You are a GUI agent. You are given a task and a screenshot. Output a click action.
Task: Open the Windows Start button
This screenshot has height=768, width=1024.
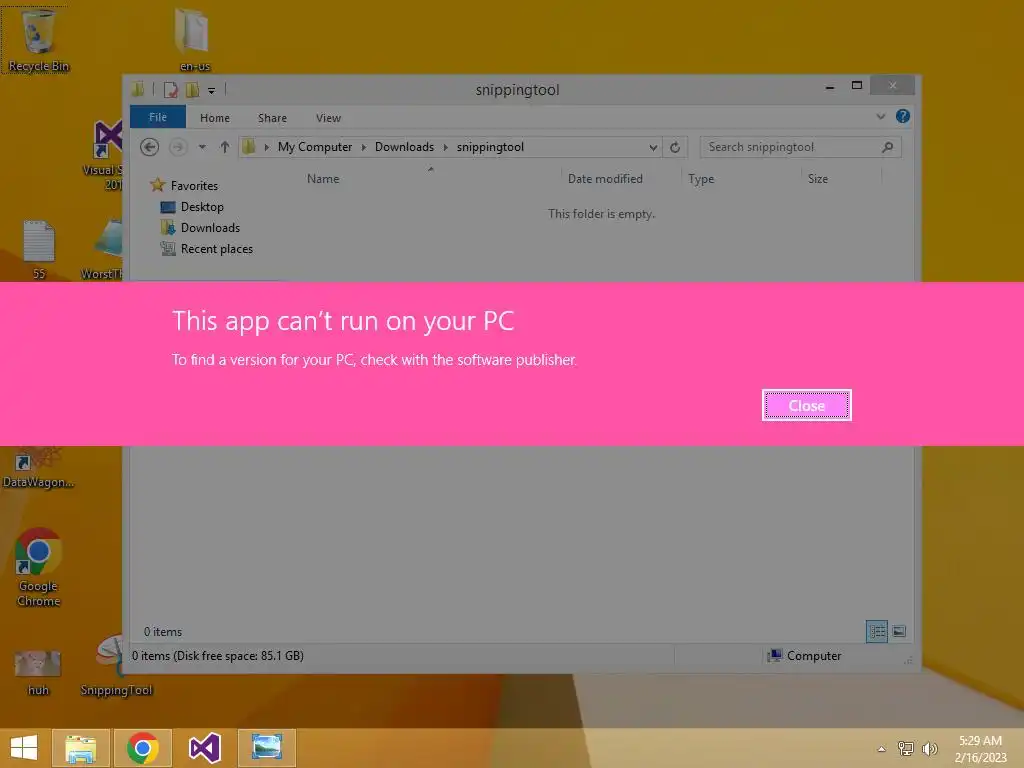(24, 748)
